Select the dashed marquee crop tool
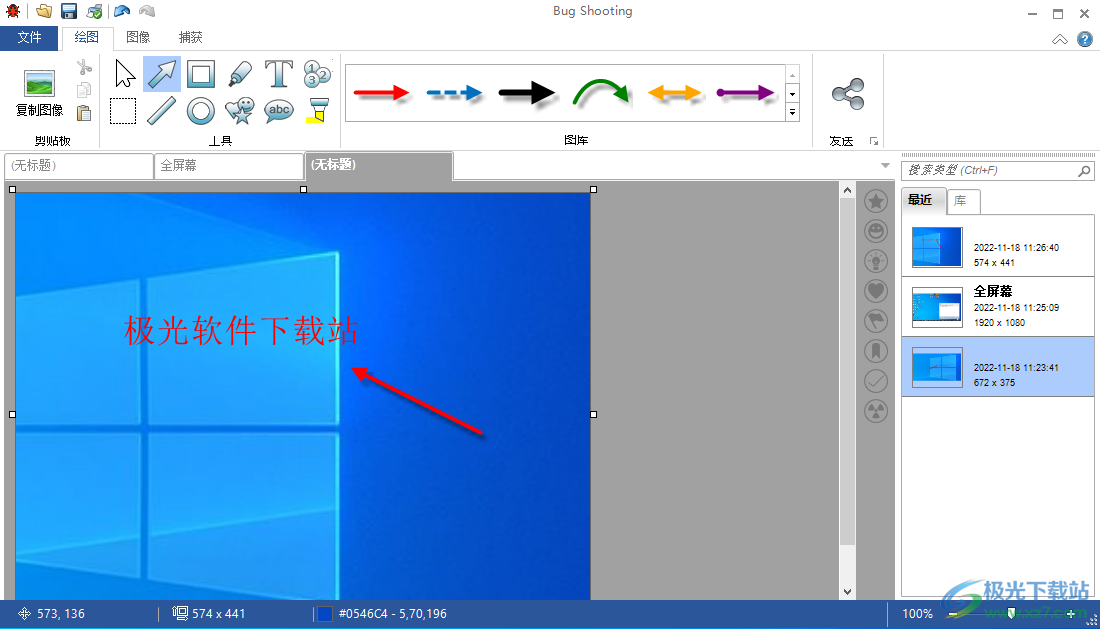The image size is (1100, 629). coord(123,111)
